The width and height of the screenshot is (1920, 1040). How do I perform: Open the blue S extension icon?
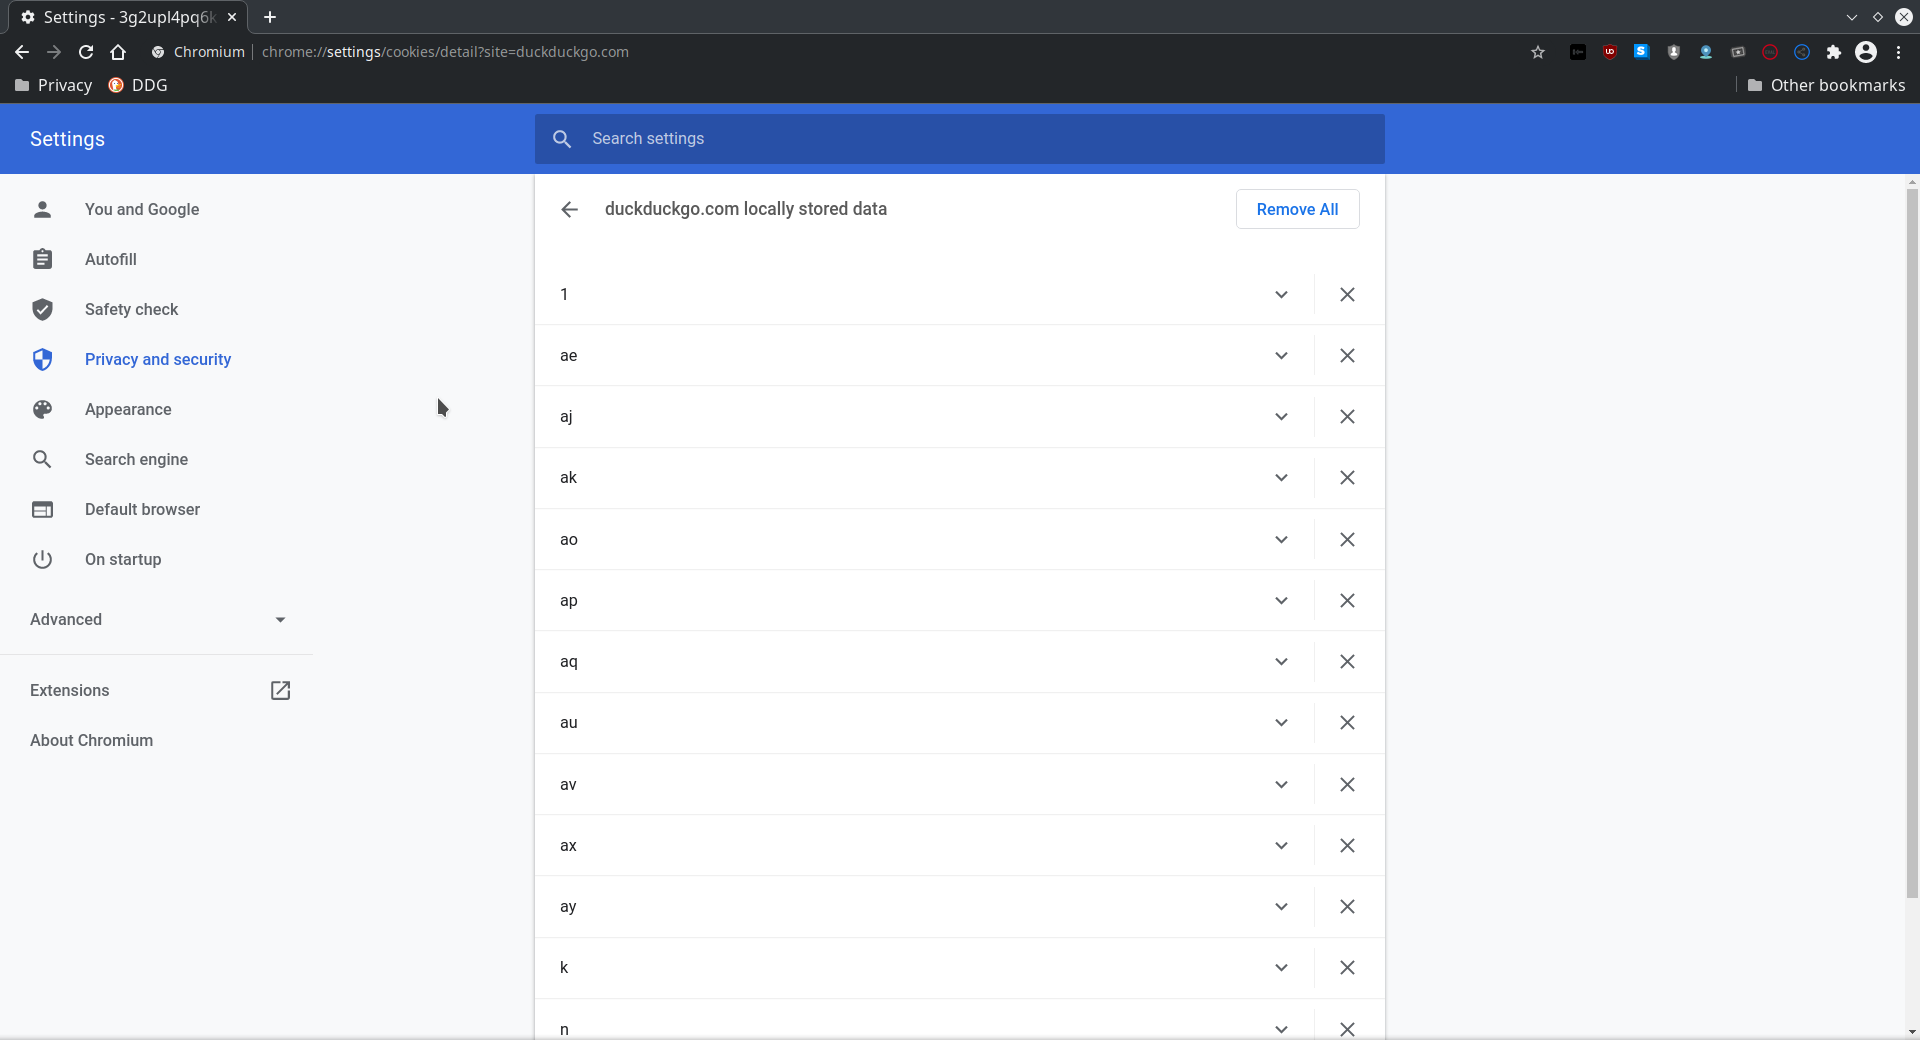tap(1642, 52)
